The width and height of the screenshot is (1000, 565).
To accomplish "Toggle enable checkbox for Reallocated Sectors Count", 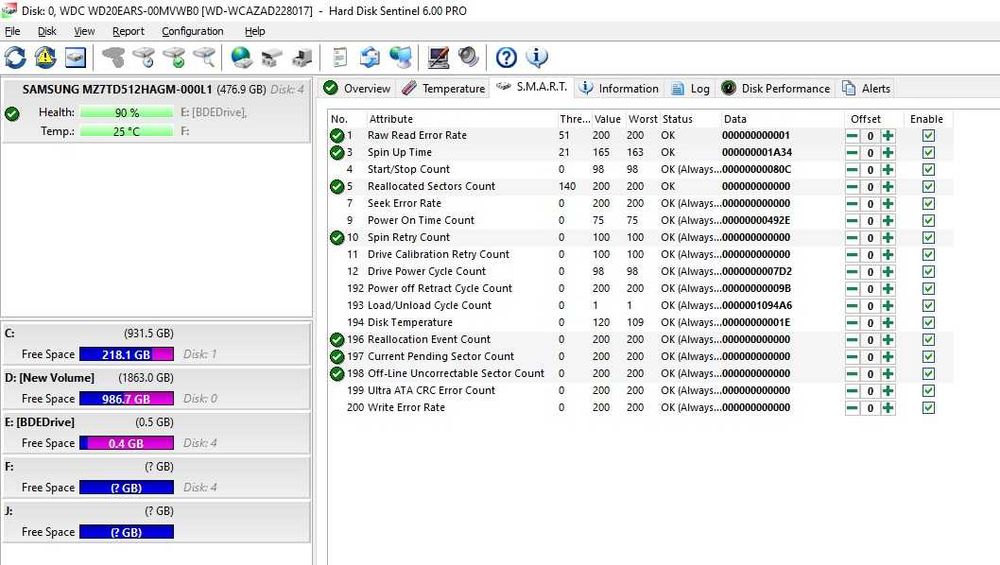I will [x=929, y=186].
